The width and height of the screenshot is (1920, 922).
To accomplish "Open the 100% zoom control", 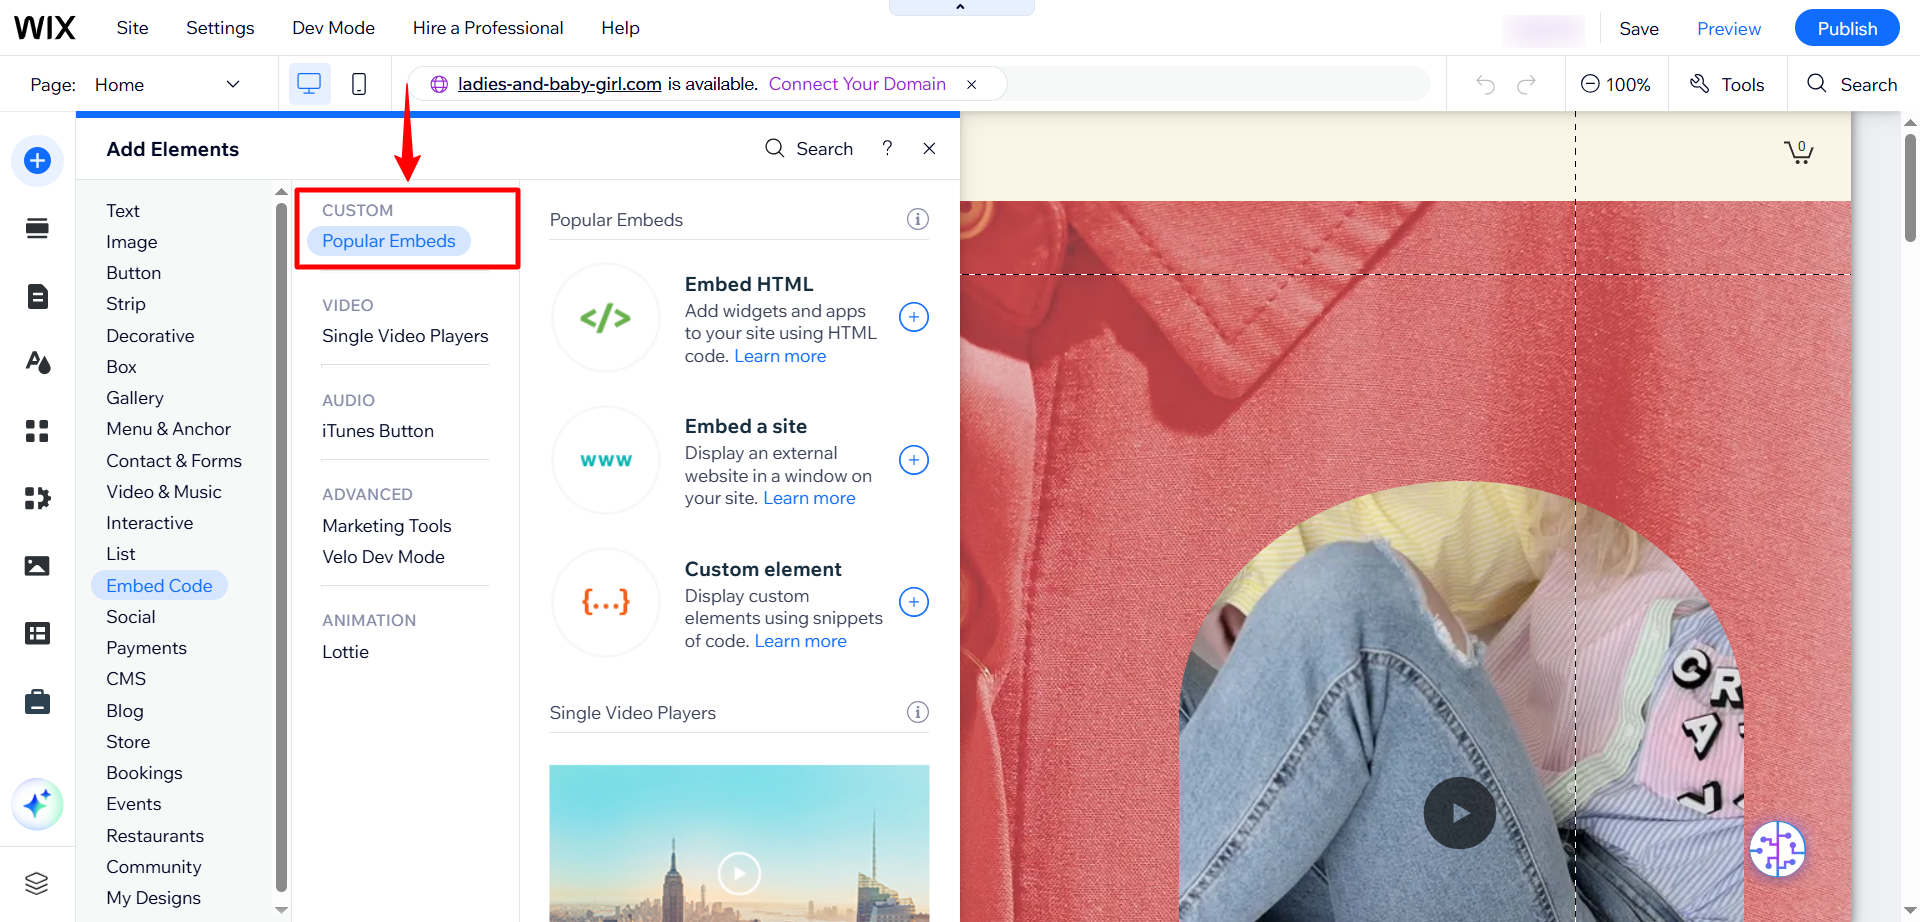I will click(1615, 85).
